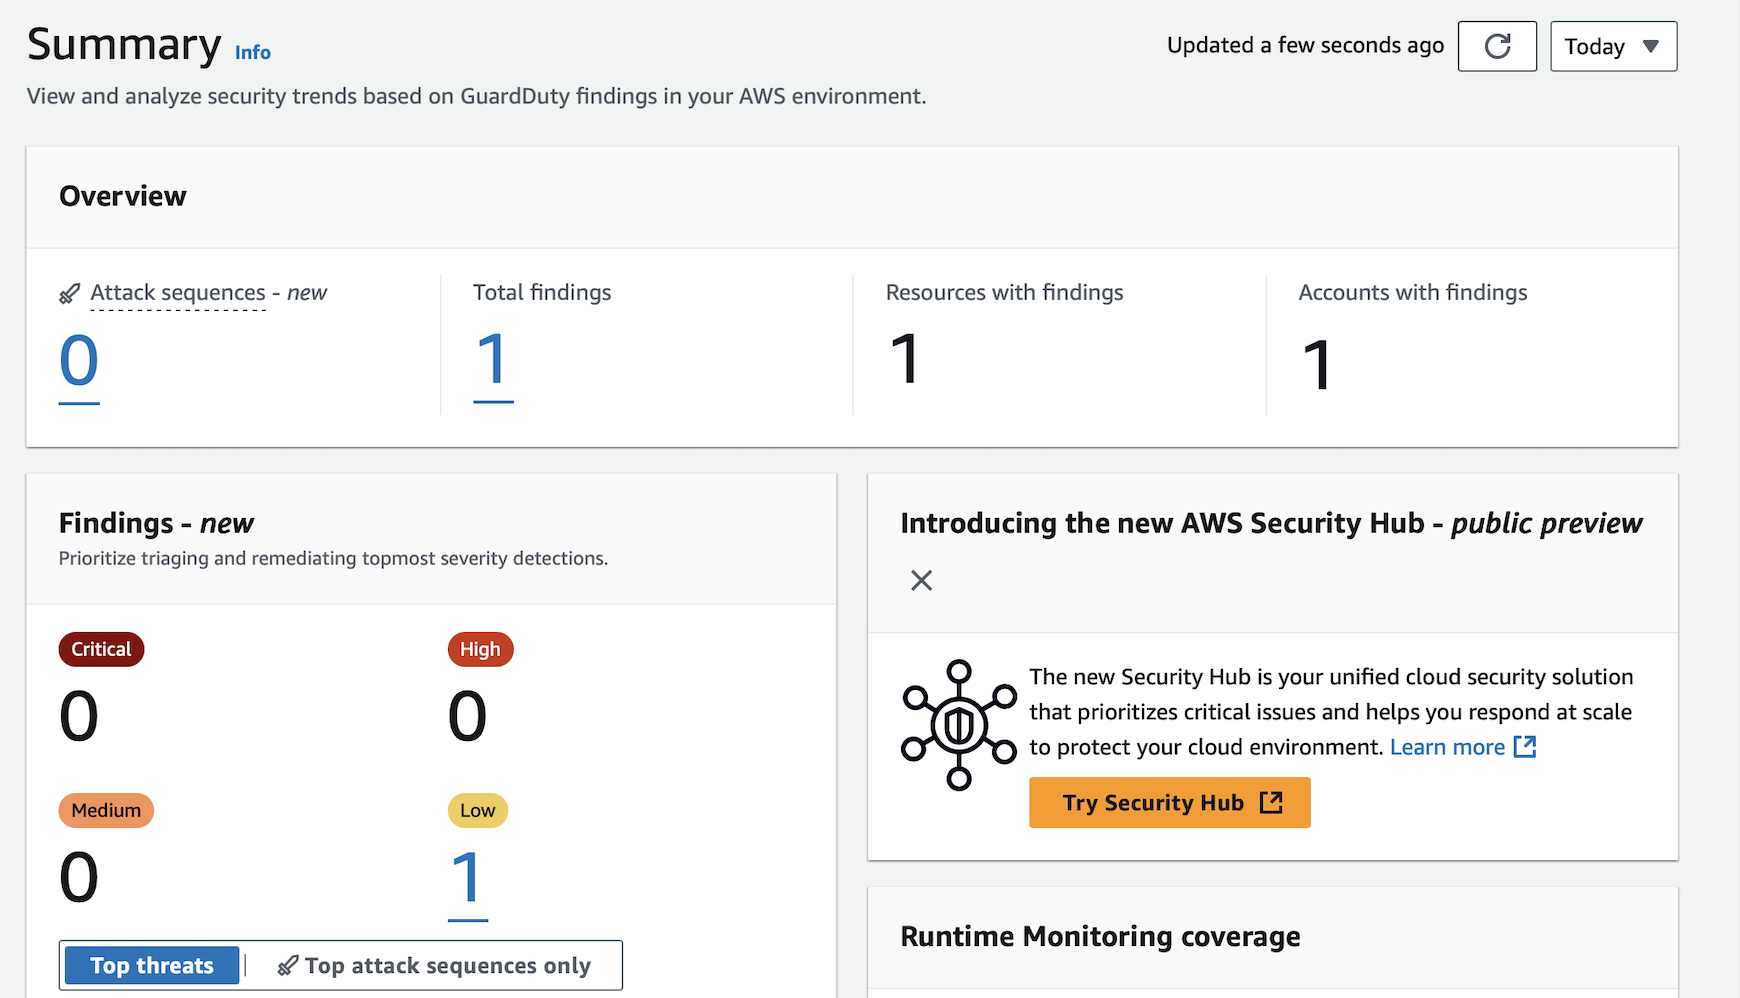This screenshot has height=998, width=1740.
Task: Refresh the GuardDuty summary data
Action: point(1497,46)
